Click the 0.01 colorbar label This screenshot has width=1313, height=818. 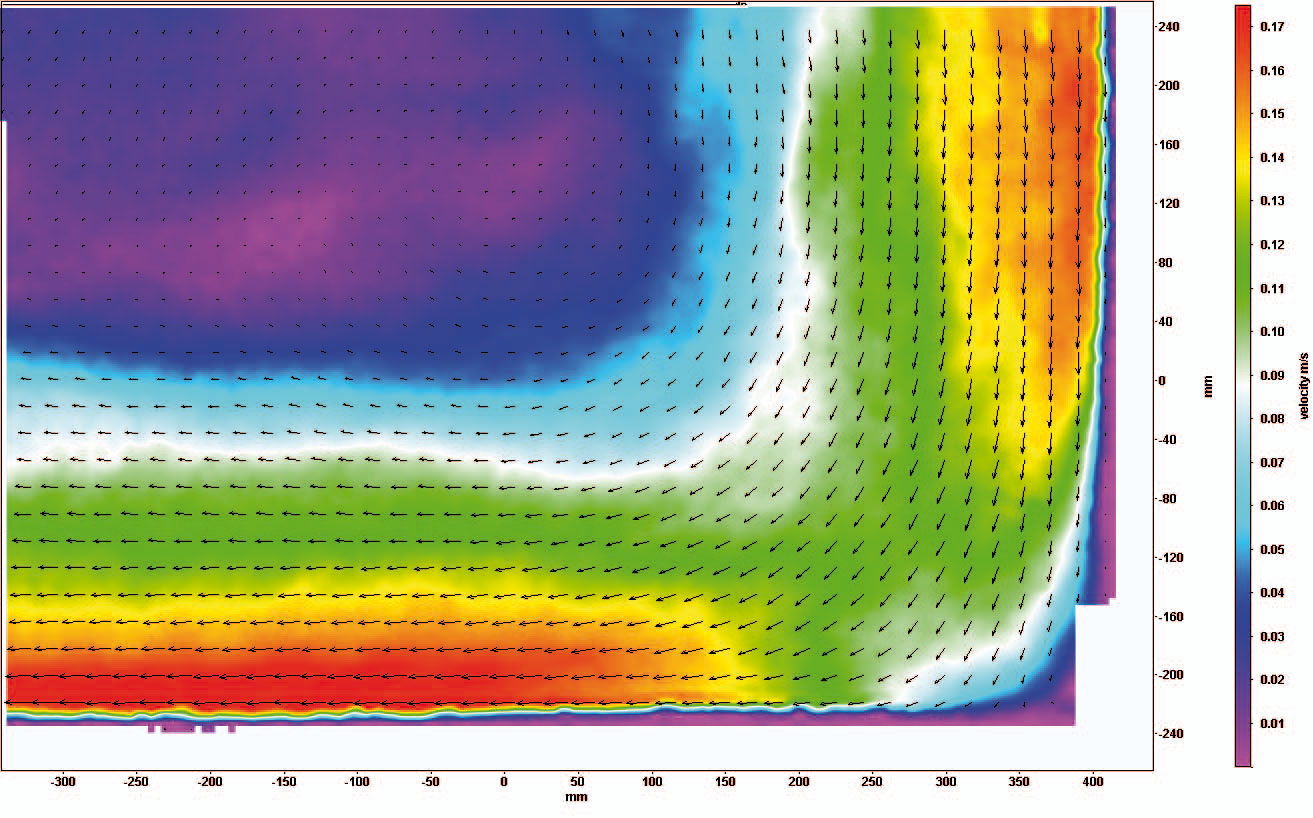tap(1270, 722)
